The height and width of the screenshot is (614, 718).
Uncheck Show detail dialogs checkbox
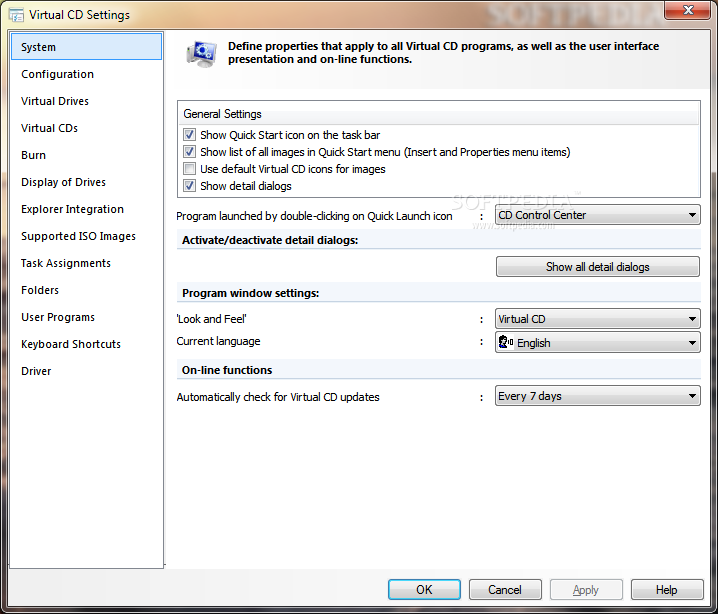tap(189, 185)
